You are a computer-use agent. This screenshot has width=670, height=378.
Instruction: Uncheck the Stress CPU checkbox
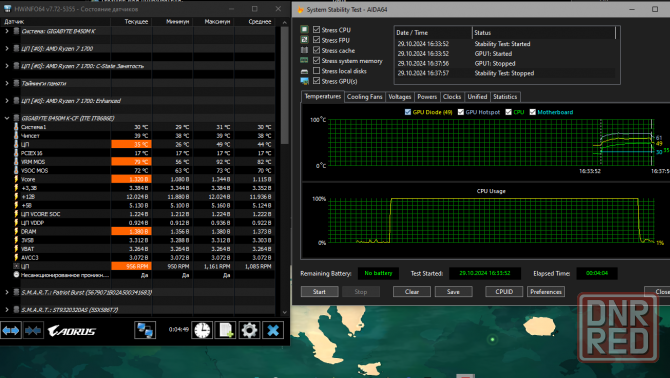317,29
